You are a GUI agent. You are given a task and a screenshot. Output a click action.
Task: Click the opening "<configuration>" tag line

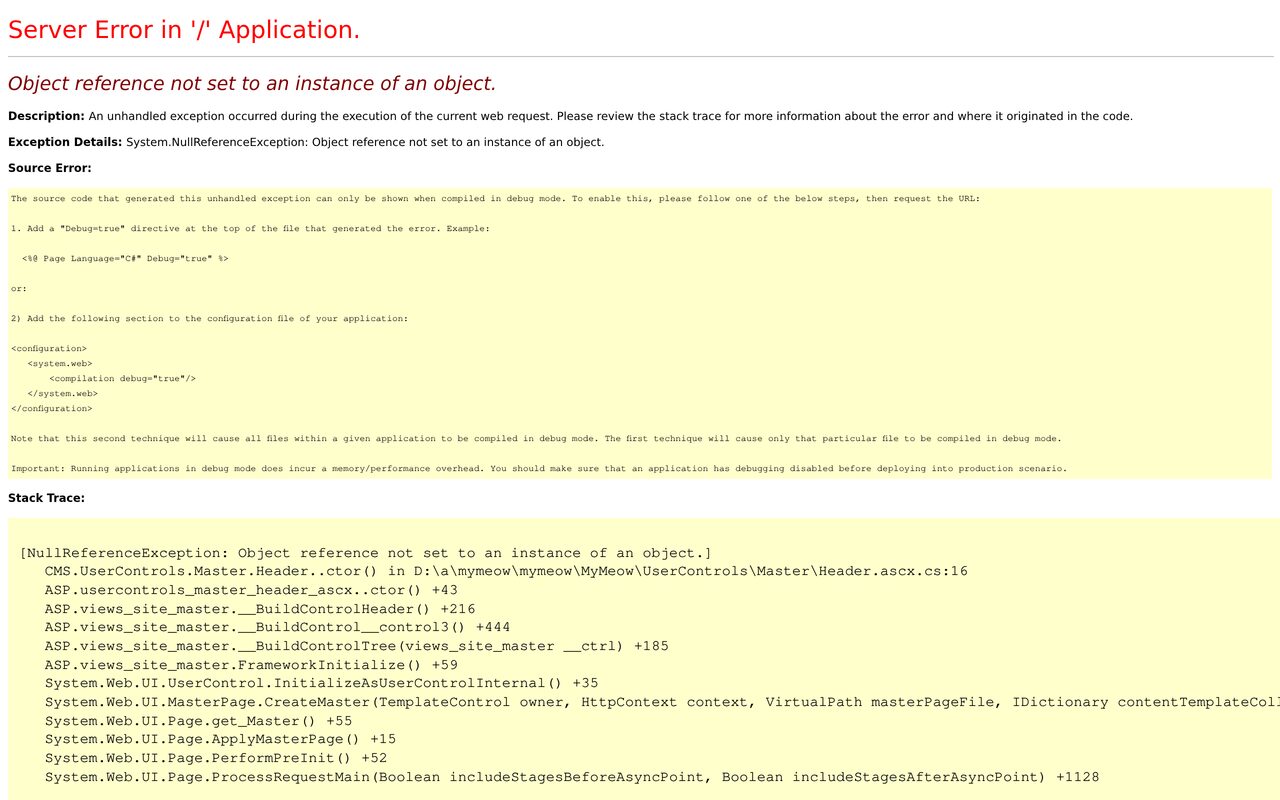(x=49, y=349)
